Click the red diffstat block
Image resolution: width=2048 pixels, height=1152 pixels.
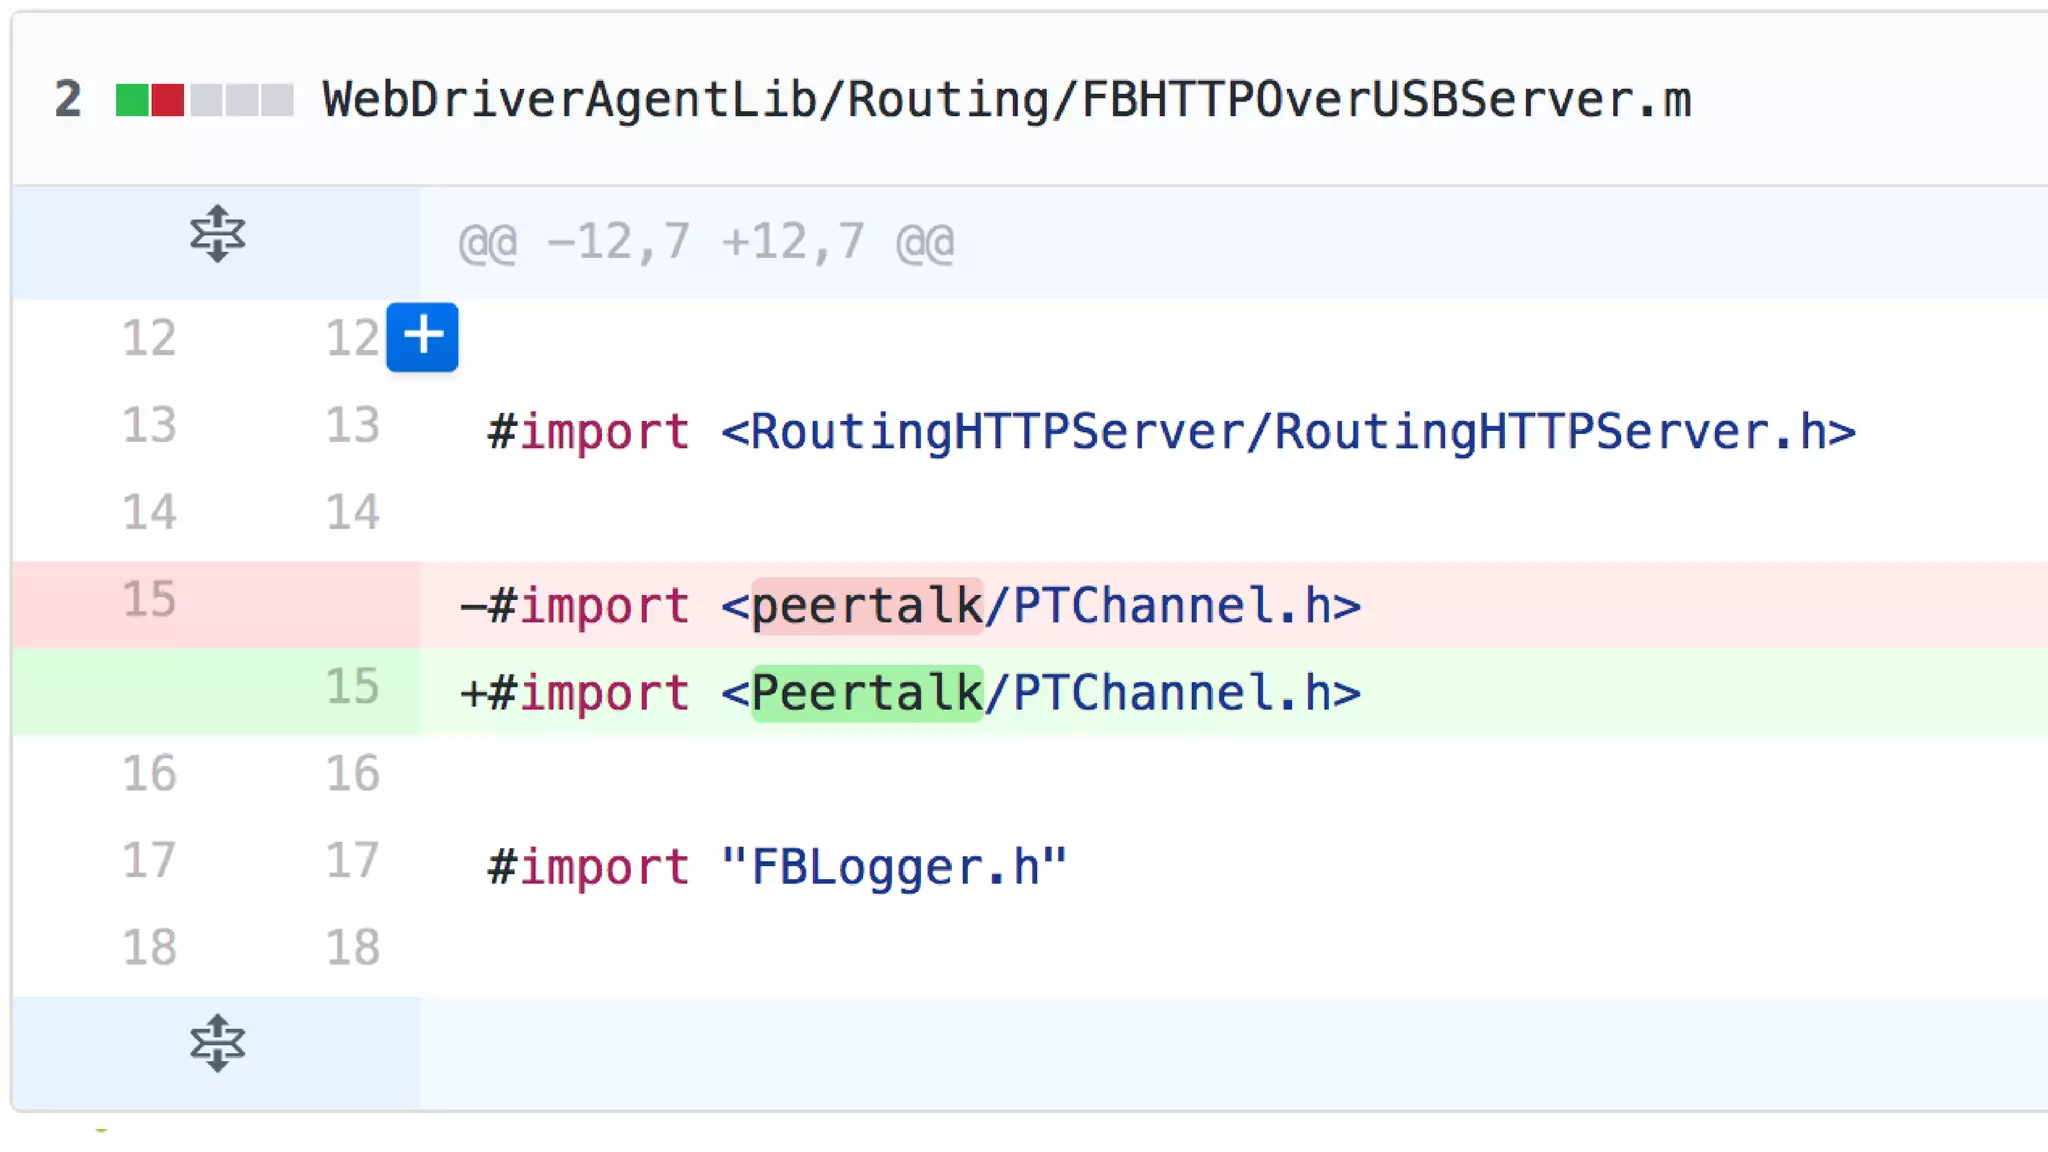point(167,100)
